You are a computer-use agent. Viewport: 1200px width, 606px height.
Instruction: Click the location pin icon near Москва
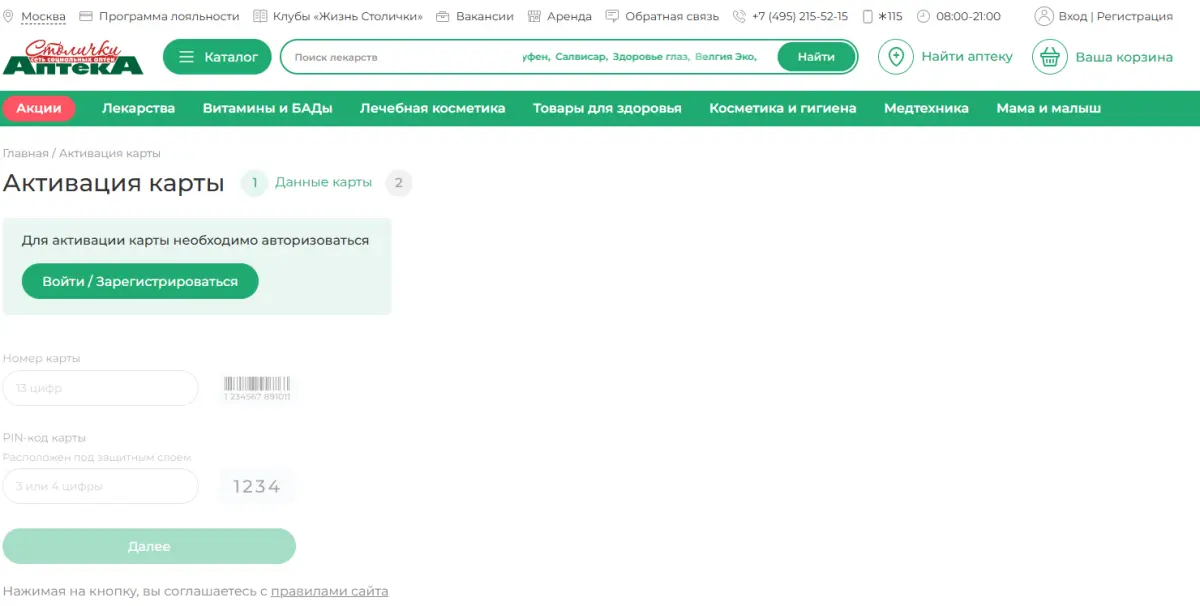coord(9,16)
